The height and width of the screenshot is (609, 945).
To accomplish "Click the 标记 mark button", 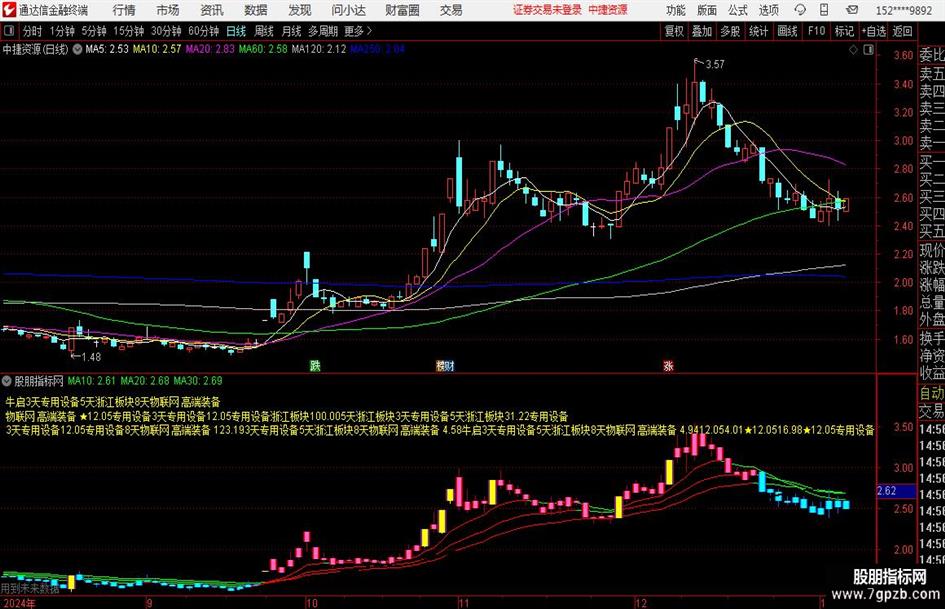I will [x=844, y=31].
